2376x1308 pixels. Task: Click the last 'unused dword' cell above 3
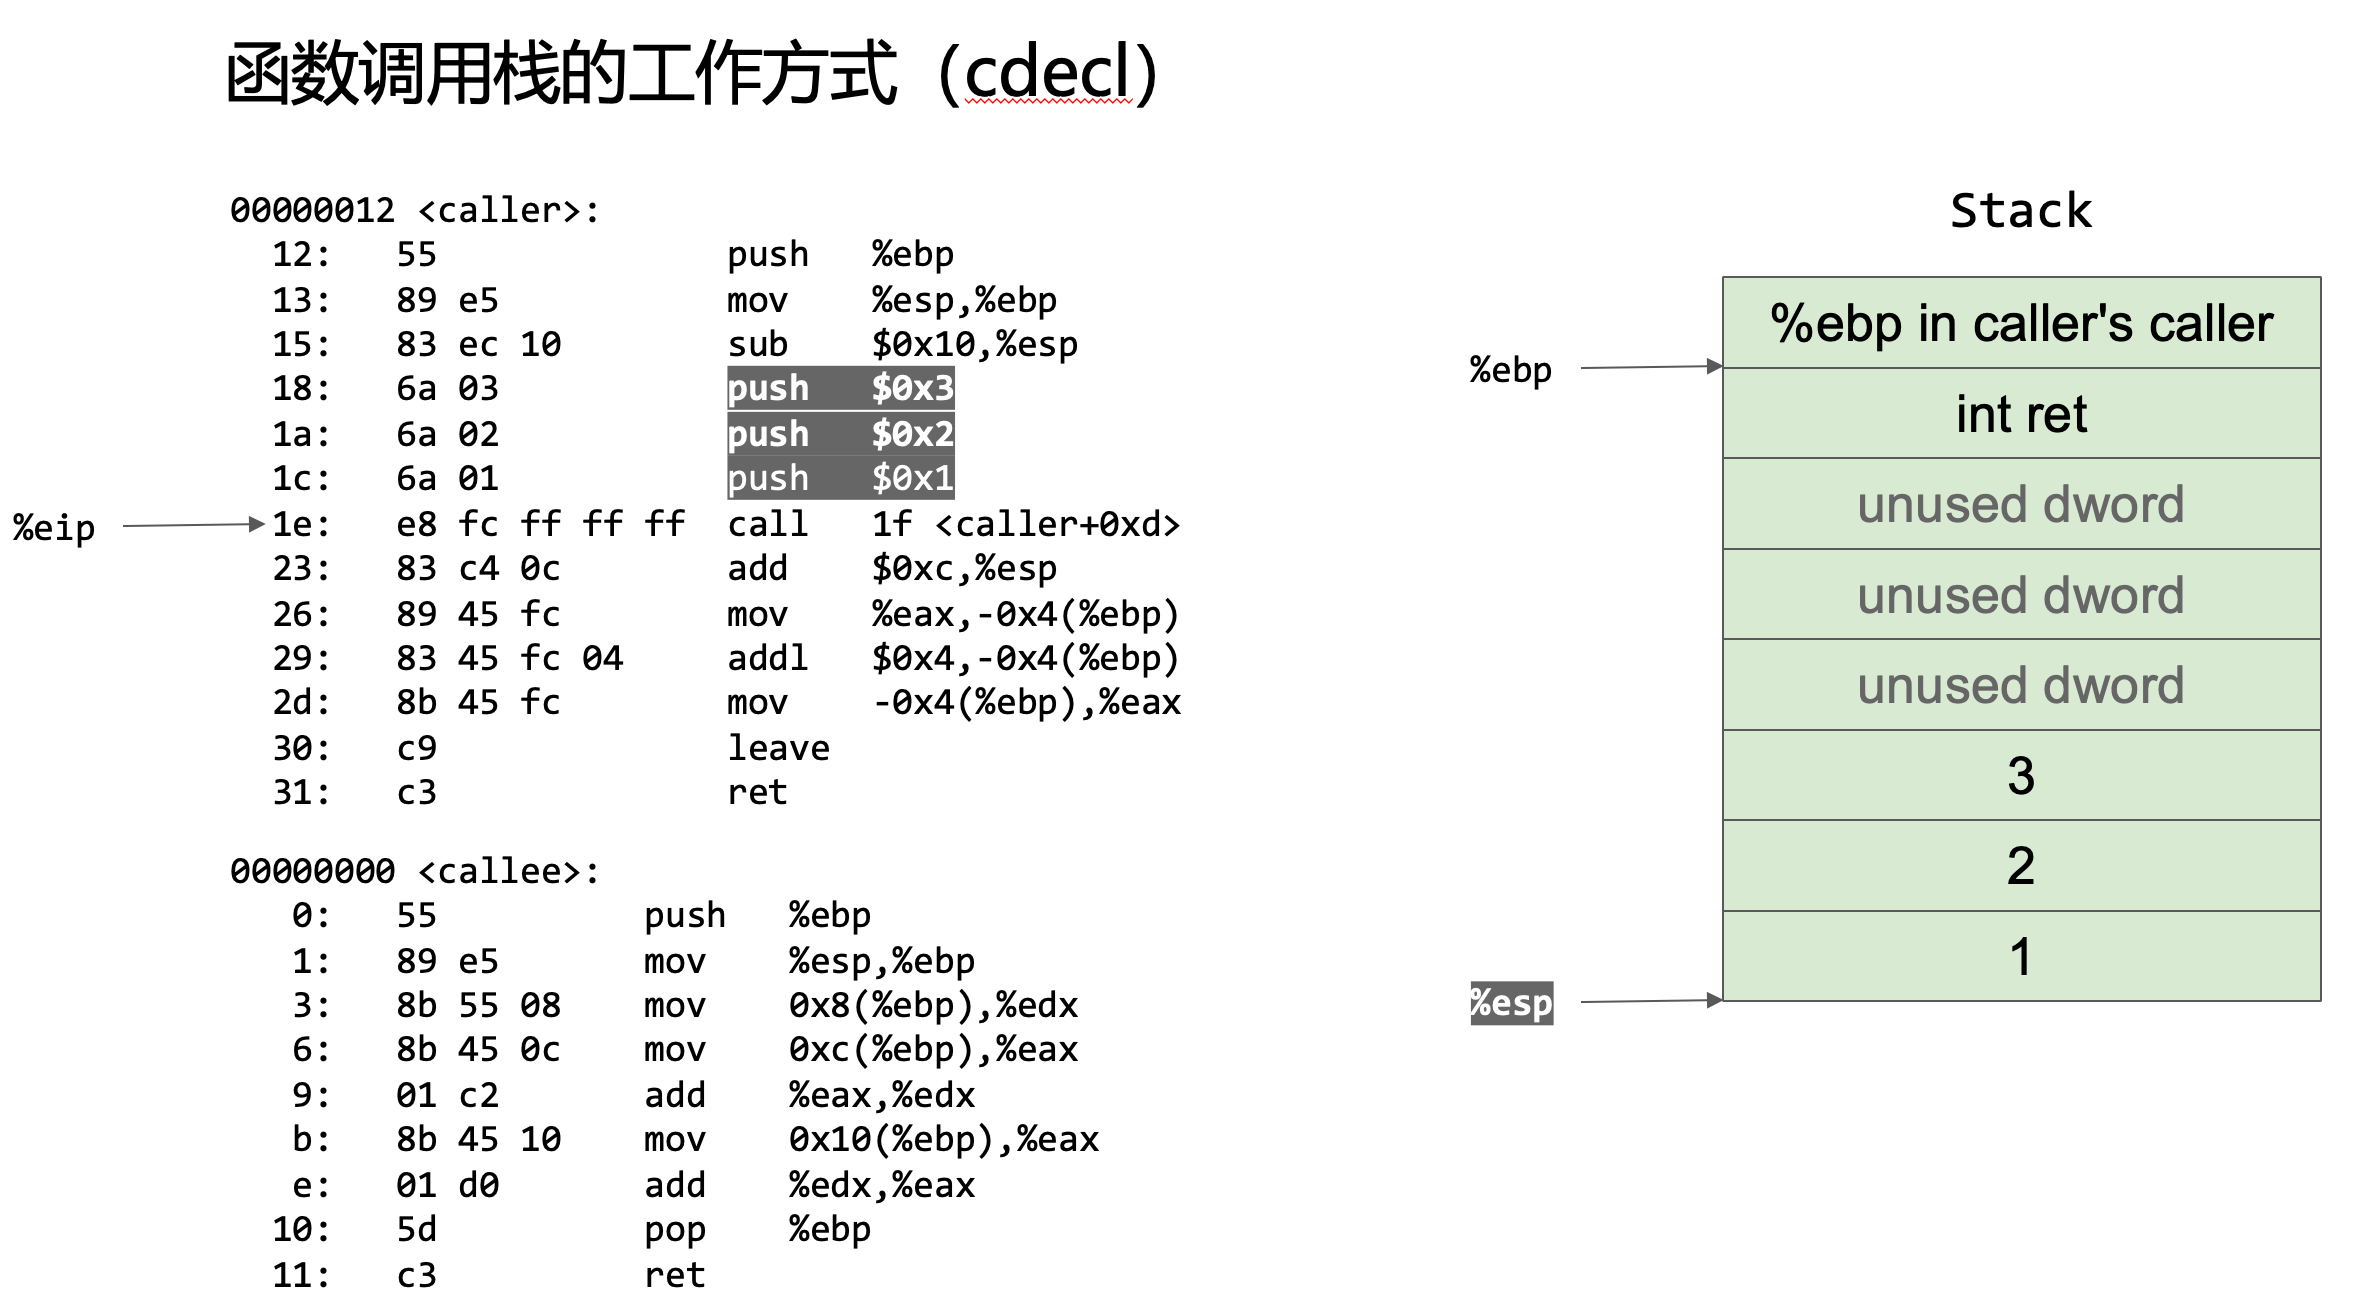(x=2021, y=685)
